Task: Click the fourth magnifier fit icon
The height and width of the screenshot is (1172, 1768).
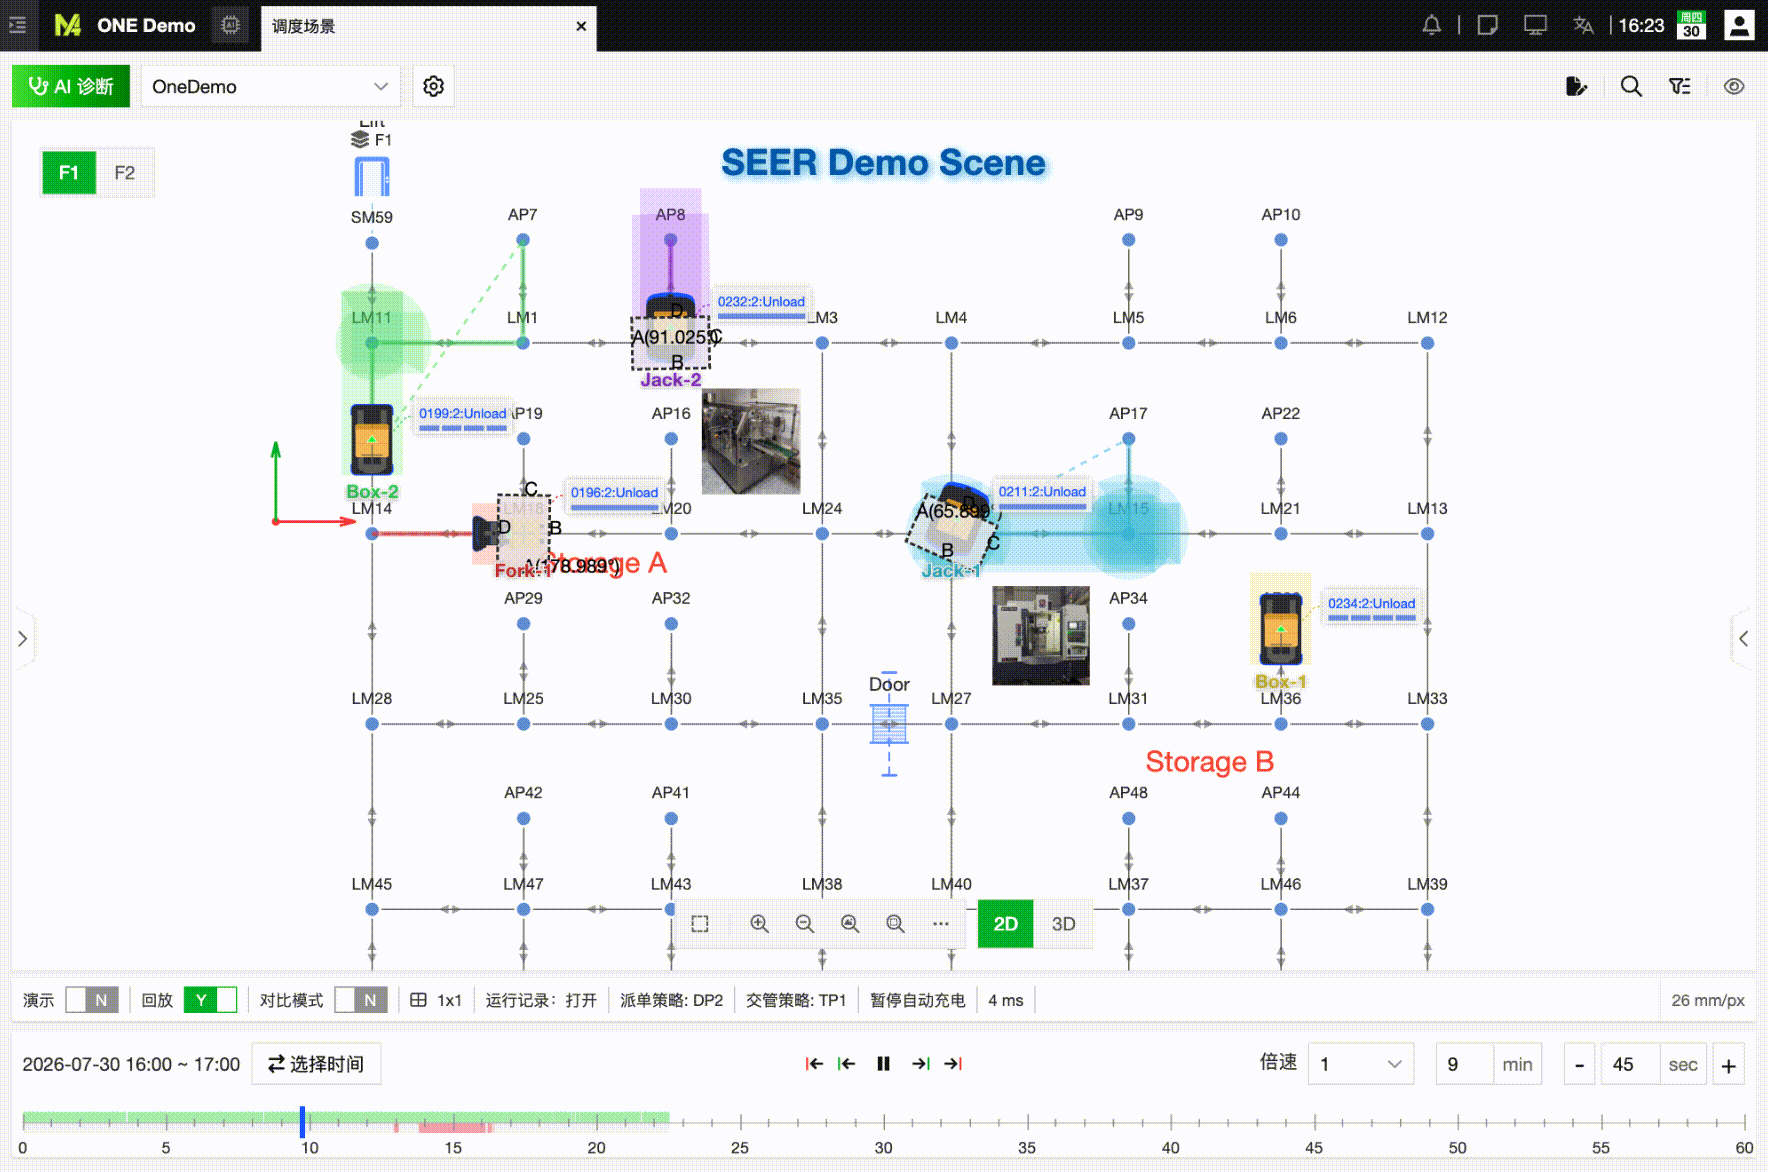Action: (895, 924)
